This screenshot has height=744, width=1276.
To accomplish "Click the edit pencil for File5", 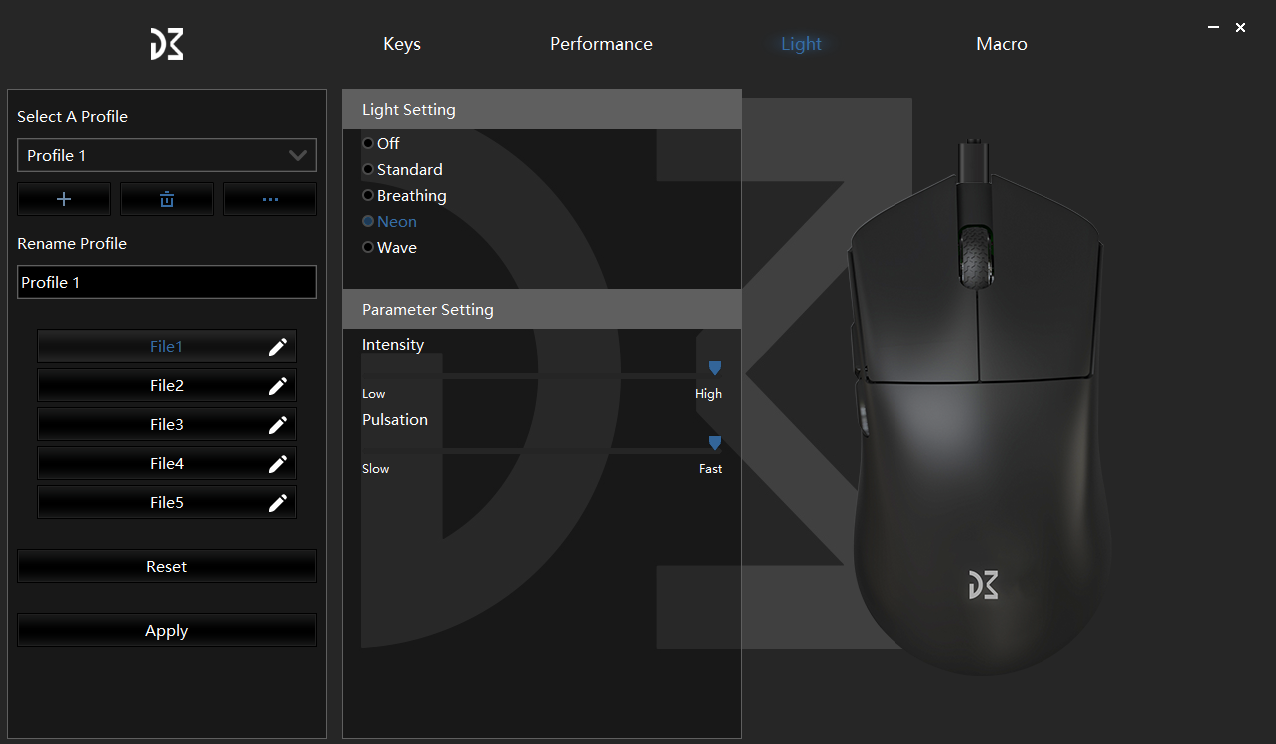I will [278, 503].
